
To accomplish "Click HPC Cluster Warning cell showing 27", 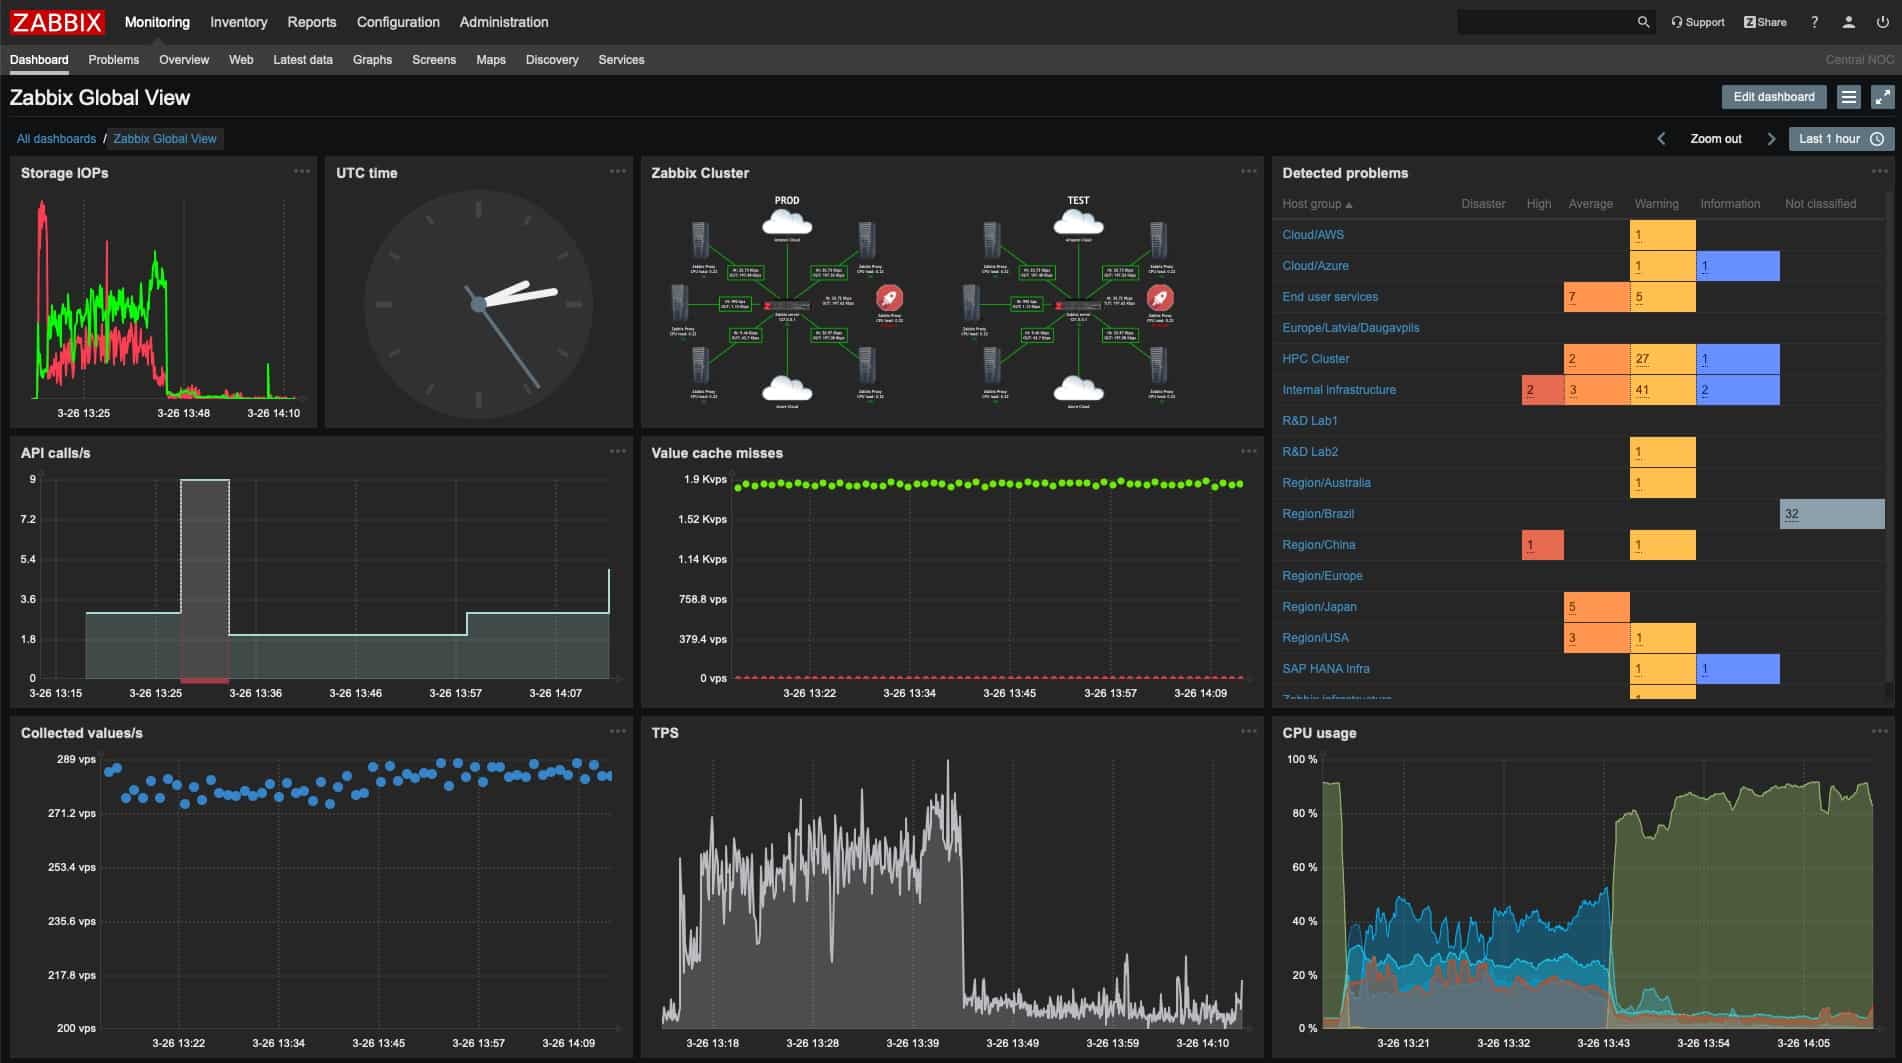I will 1663,359.
